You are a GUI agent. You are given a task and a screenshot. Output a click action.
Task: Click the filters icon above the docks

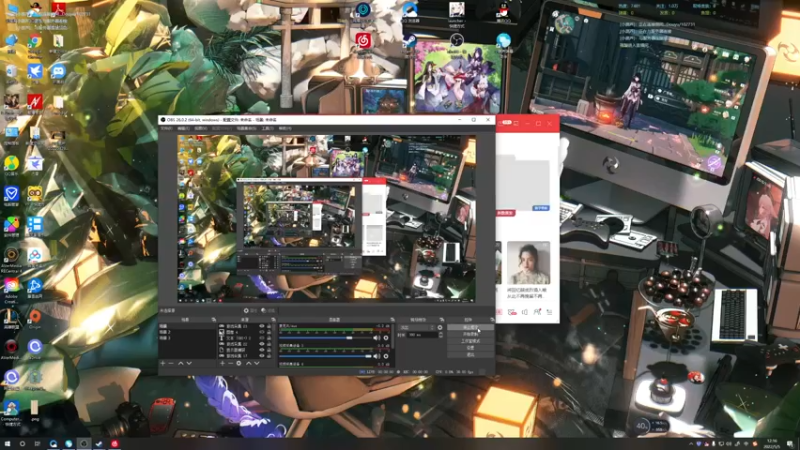[264, 310]
